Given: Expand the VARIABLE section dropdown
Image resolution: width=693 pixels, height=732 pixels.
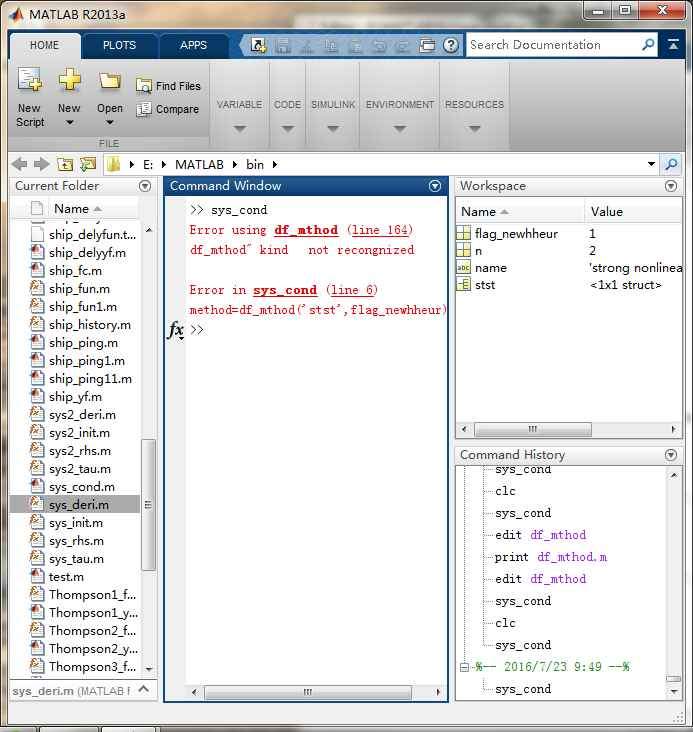Looking at the screenshot, I should 240,128.
